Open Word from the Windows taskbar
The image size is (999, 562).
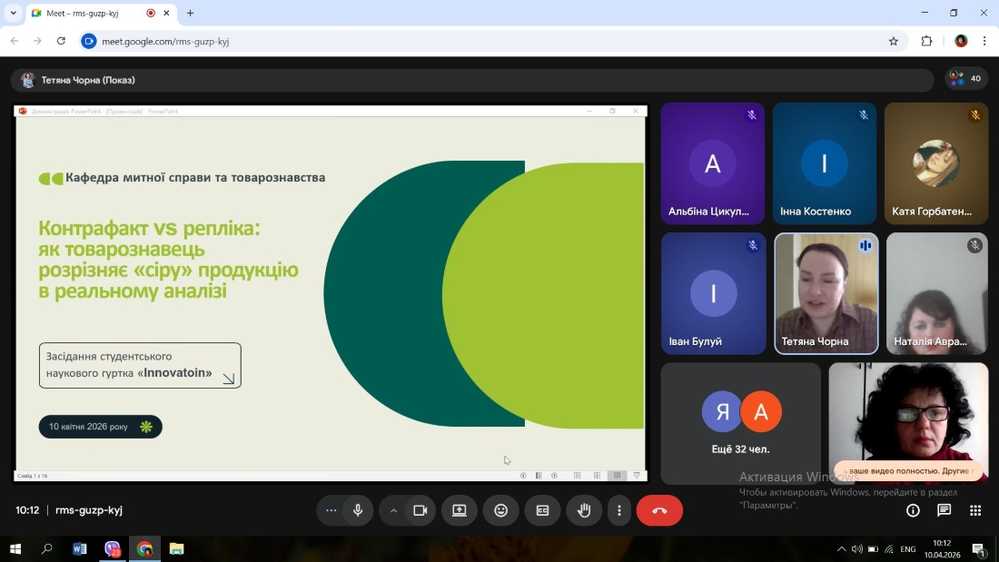80,549
